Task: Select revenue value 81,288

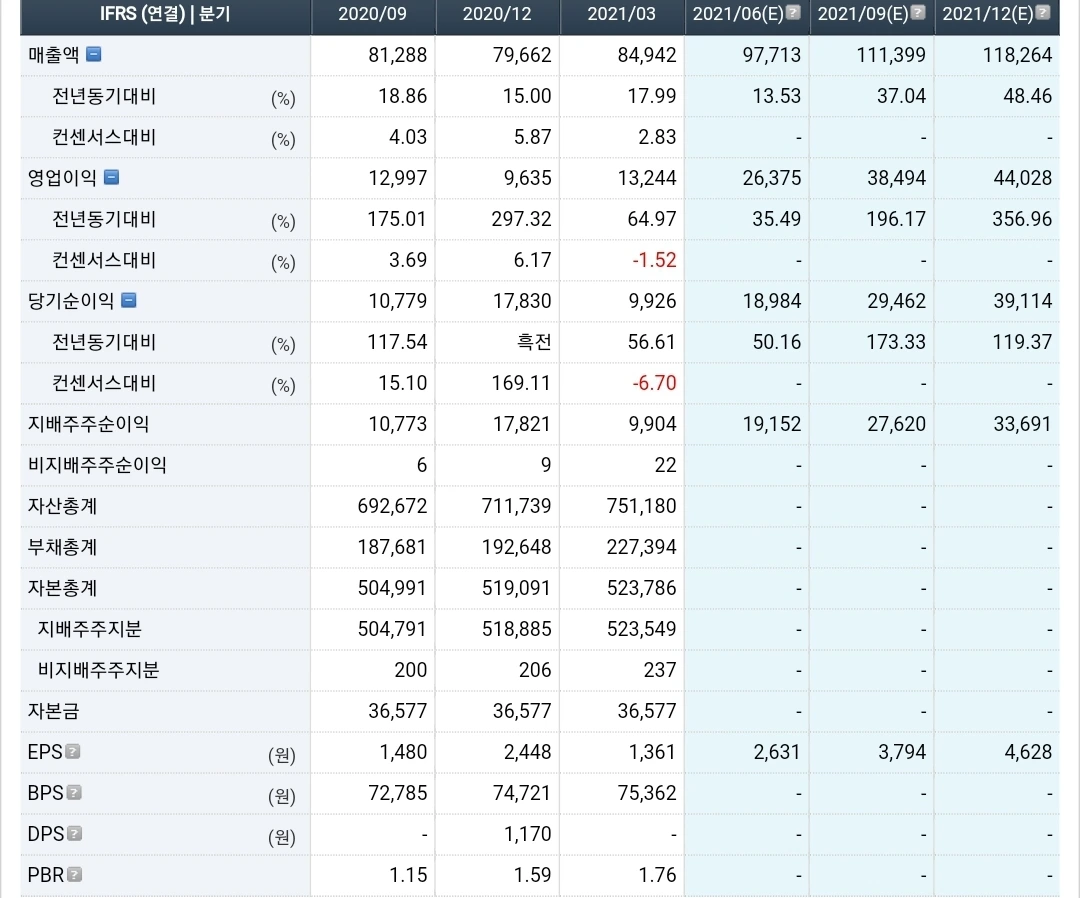Action: click(x=397, y=55)
